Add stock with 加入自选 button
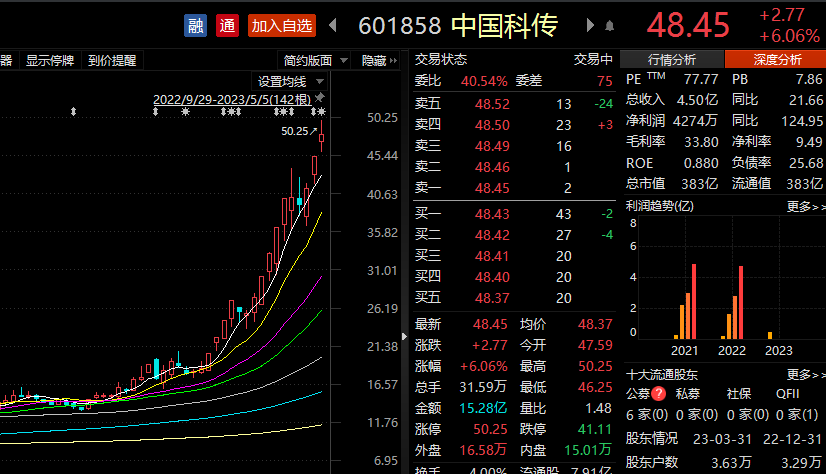 point(282,25)
